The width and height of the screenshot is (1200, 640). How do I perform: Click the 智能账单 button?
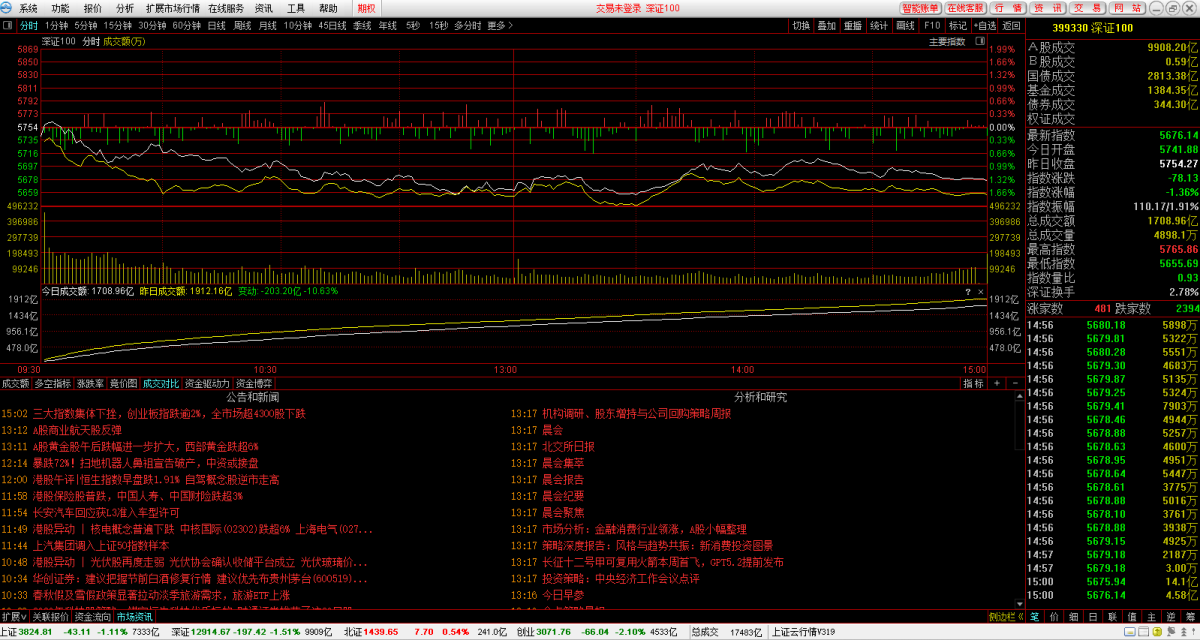(920, 8)
